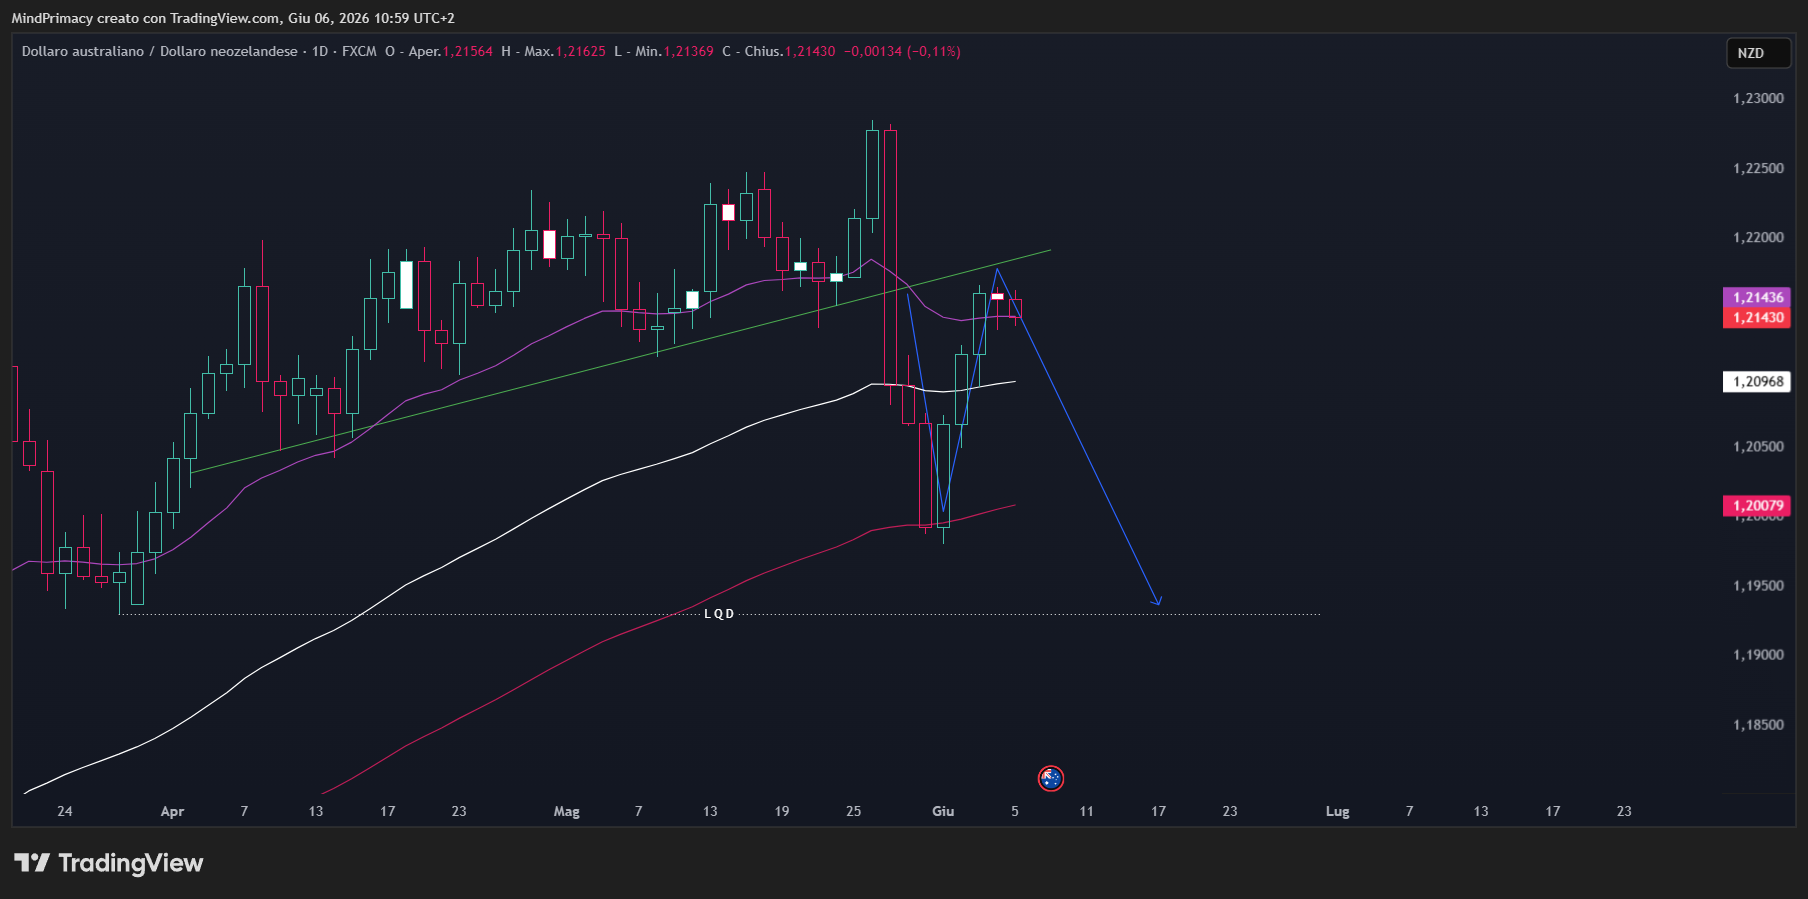Click the open value 1,21564
This screenshot has height=899, width=1808.
pyautogui.click(x=468, y=51)
